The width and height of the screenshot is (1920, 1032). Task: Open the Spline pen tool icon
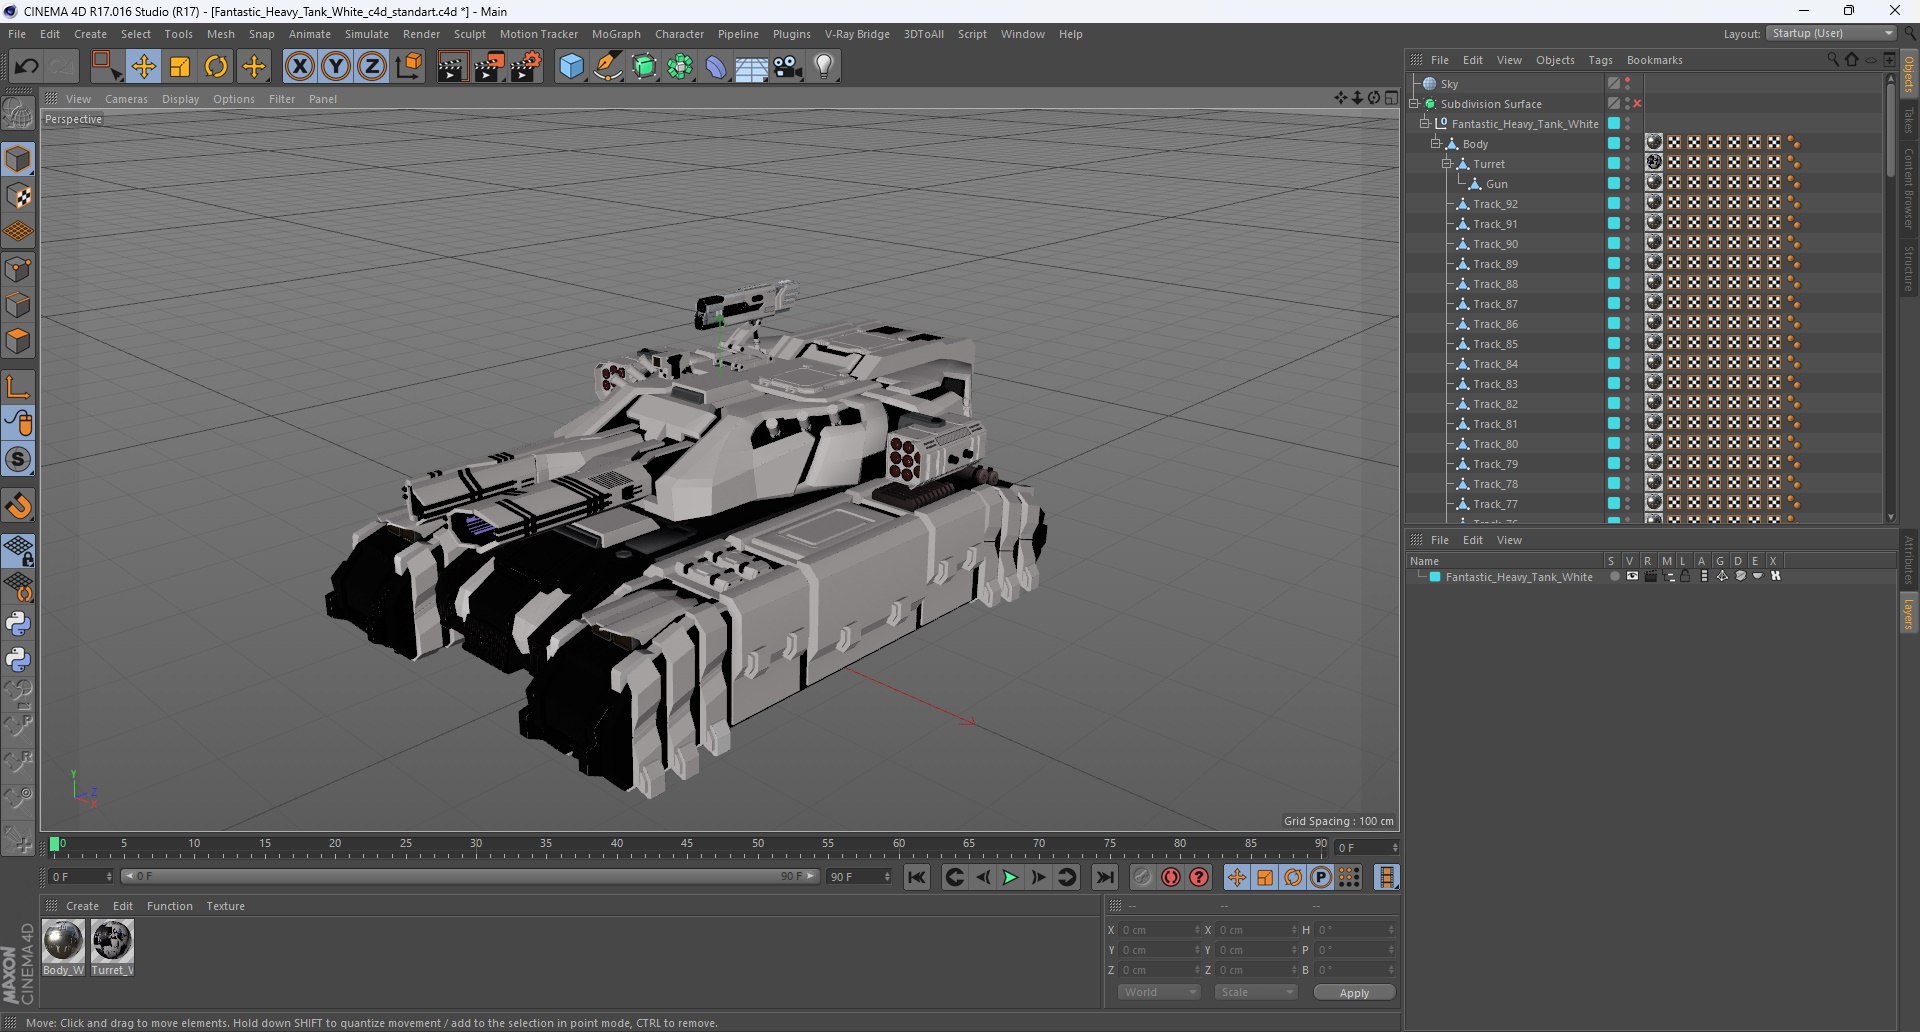point(608,67)
